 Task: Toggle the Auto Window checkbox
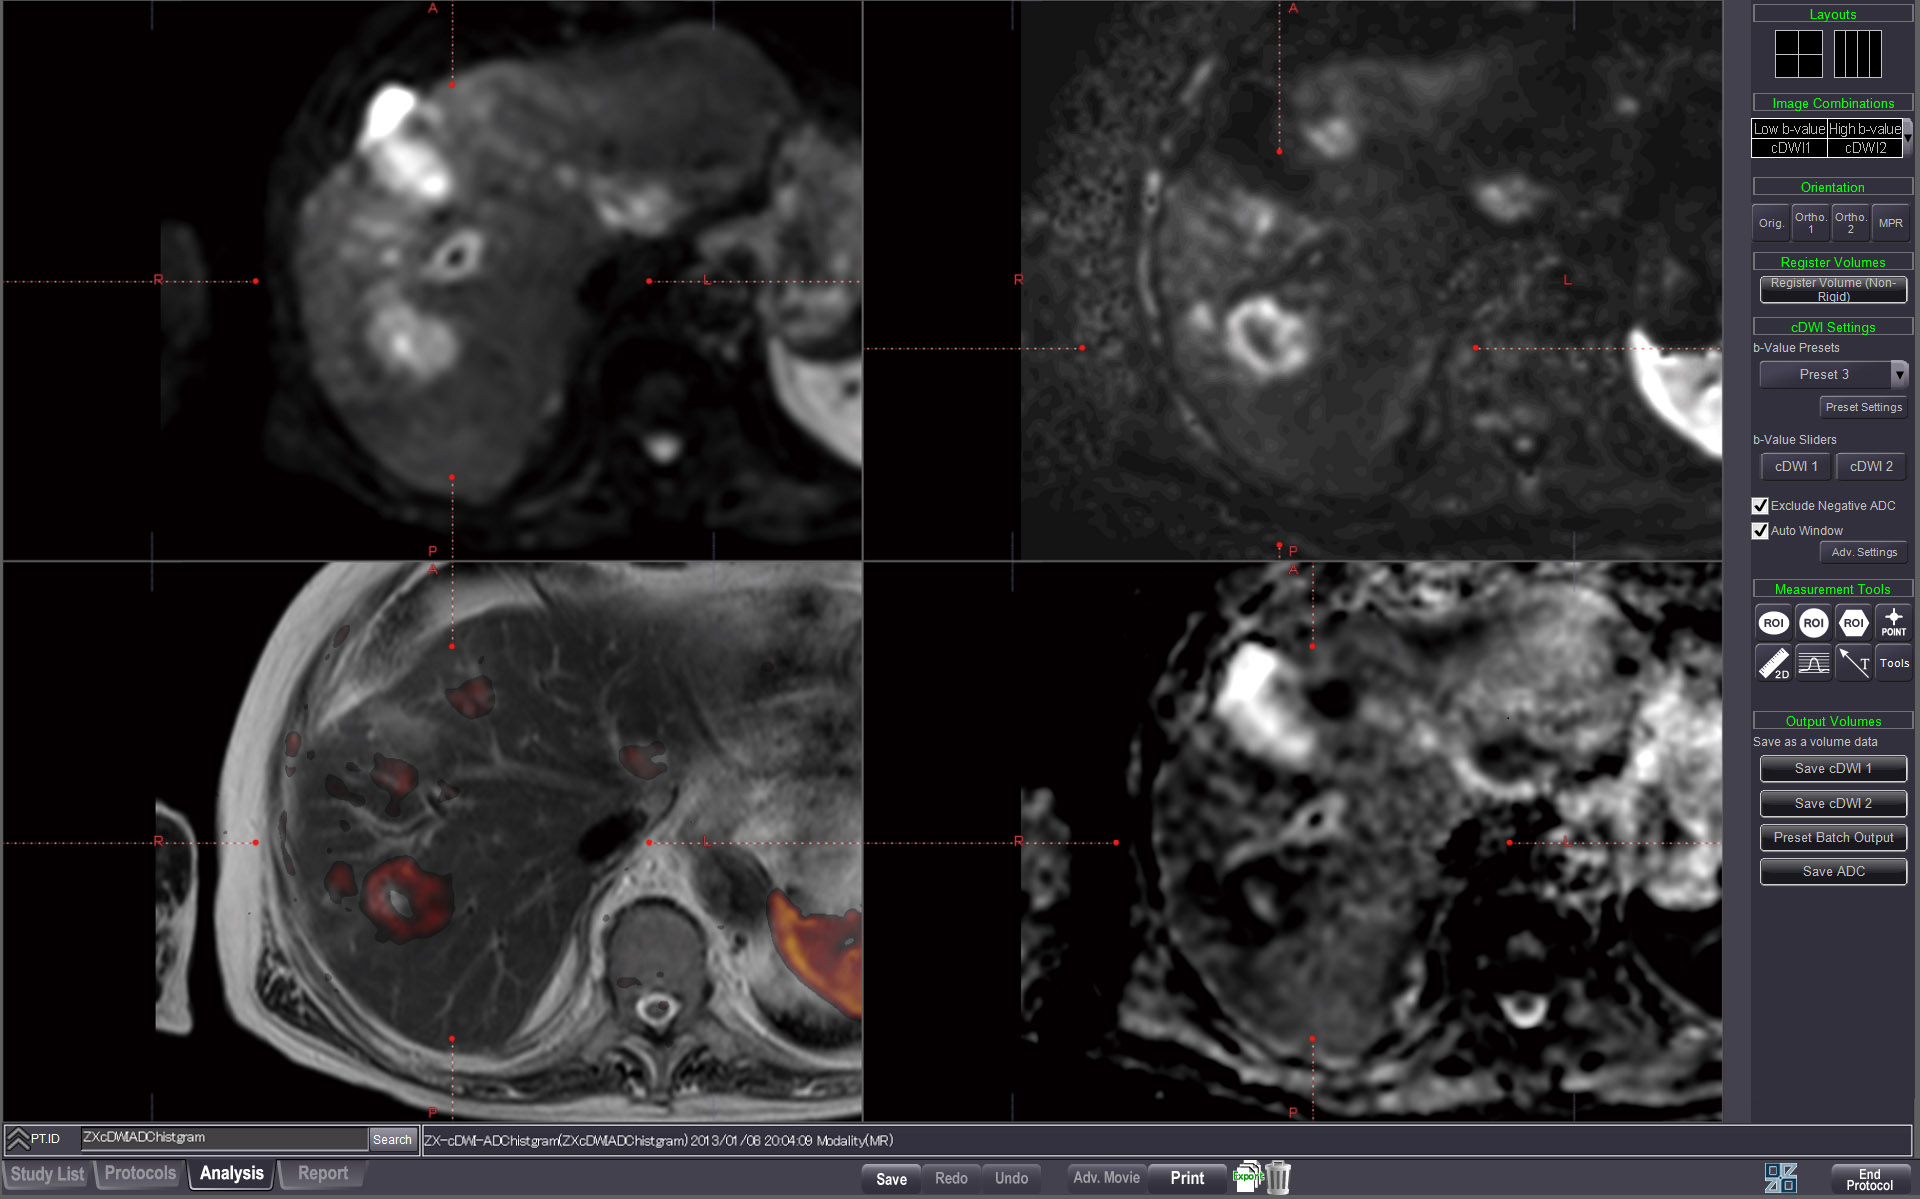click(x=1760, y=531)
